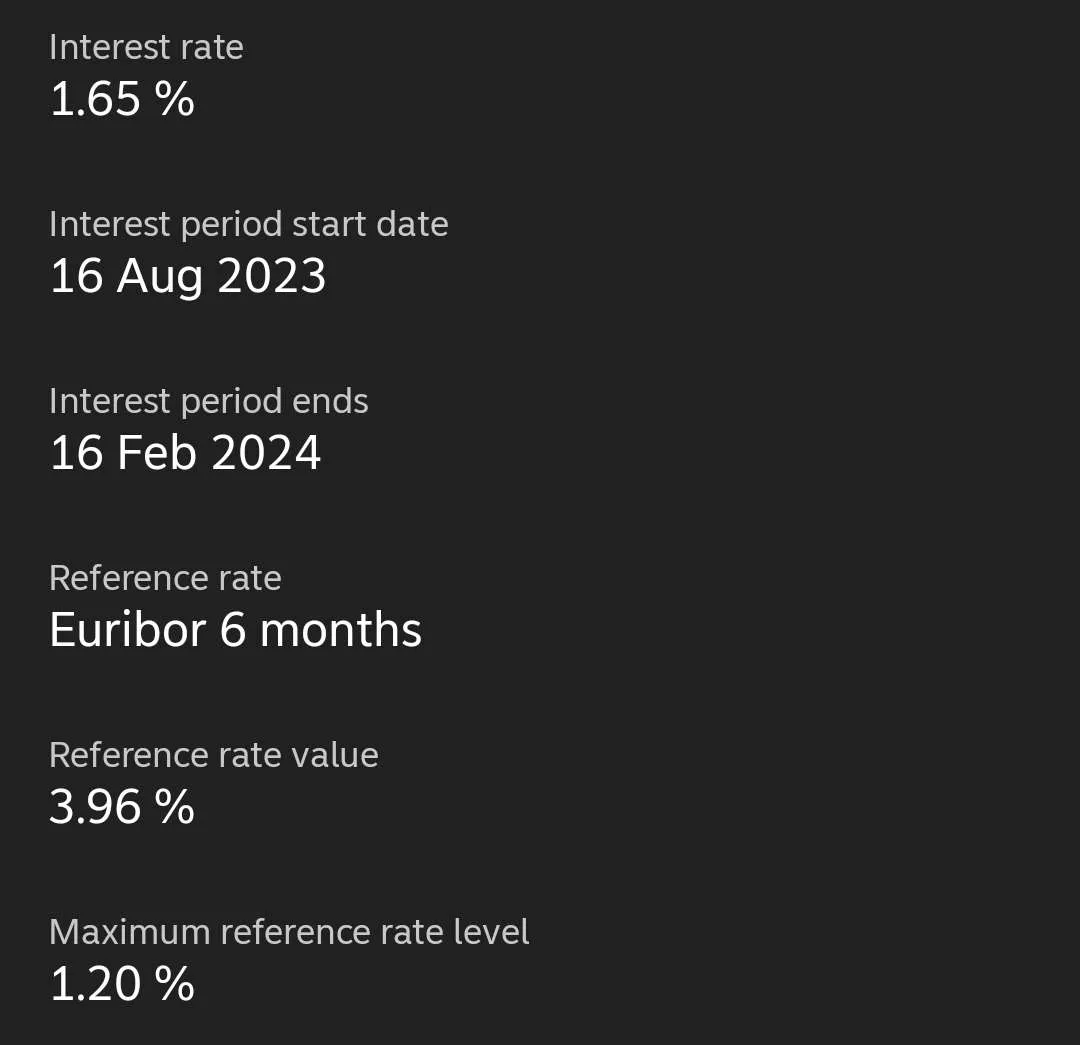Click the word months after Euribor 6
The height and width of the screenshot is (1045, 1080).
point(340,631)
